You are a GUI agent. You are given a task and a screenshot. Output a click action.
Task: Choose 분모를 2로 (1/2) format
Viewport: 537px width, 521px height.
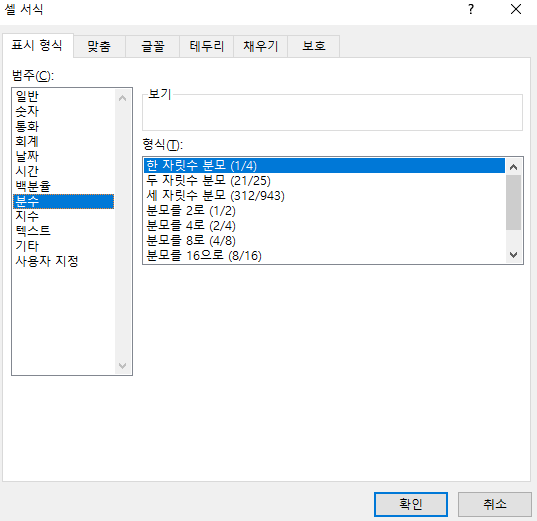tap(324, 211)
